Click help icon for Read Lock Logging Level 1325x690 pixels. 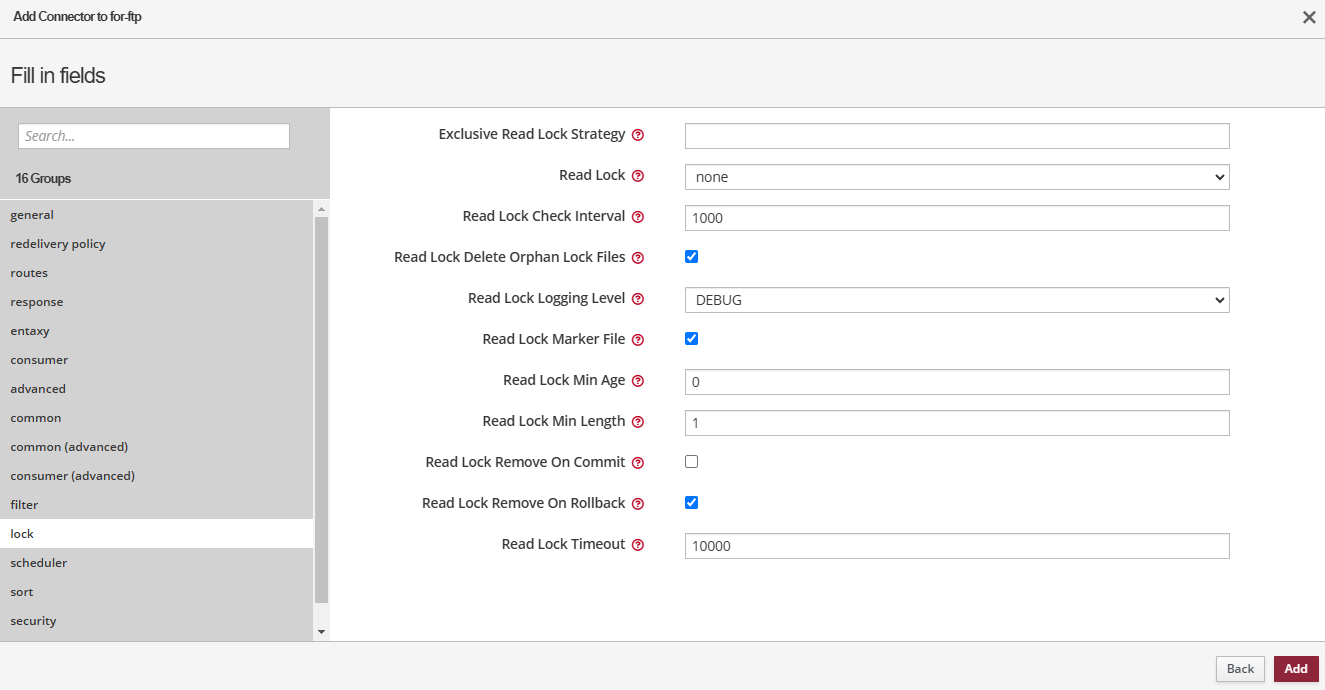[x=638, y=299]
